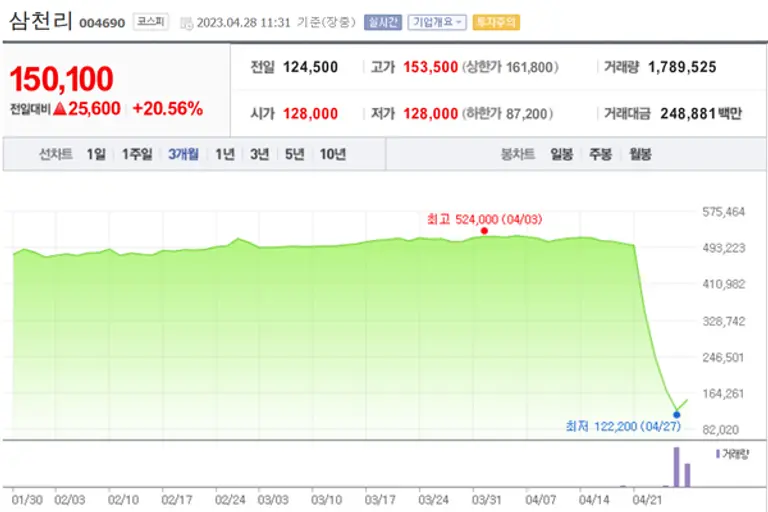Switch to 3년 chart range

pos(259,154)
